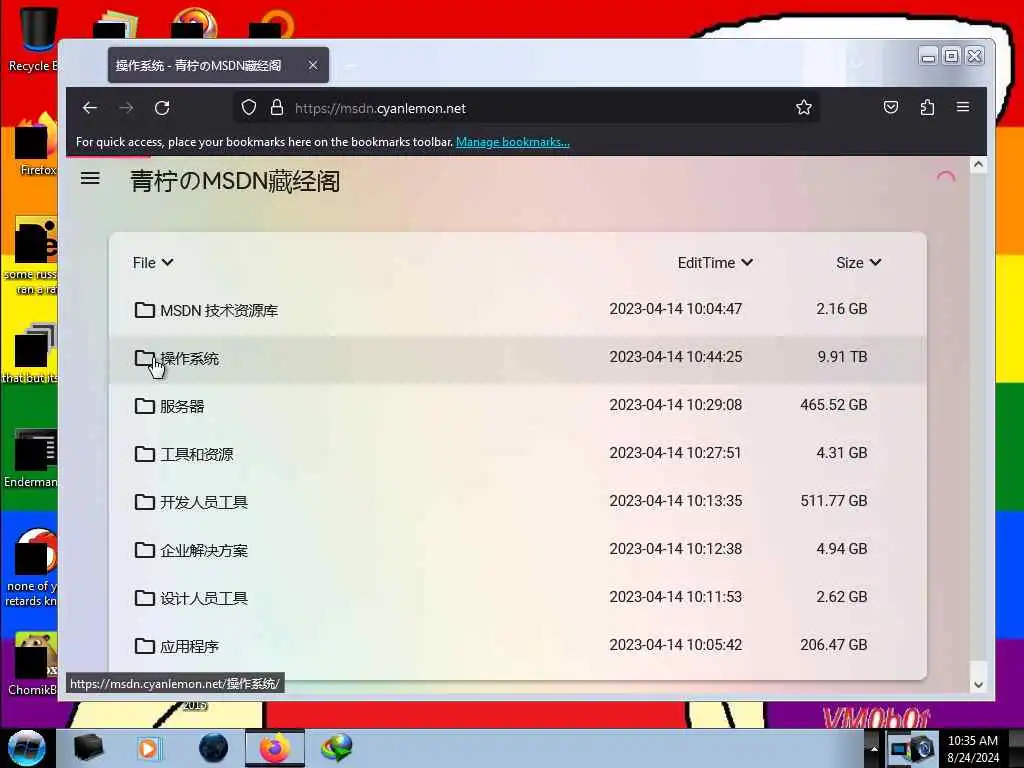The image size is (1024, 768).
Task: Close the 操作系统 browser tab
Action: [313, 65]
